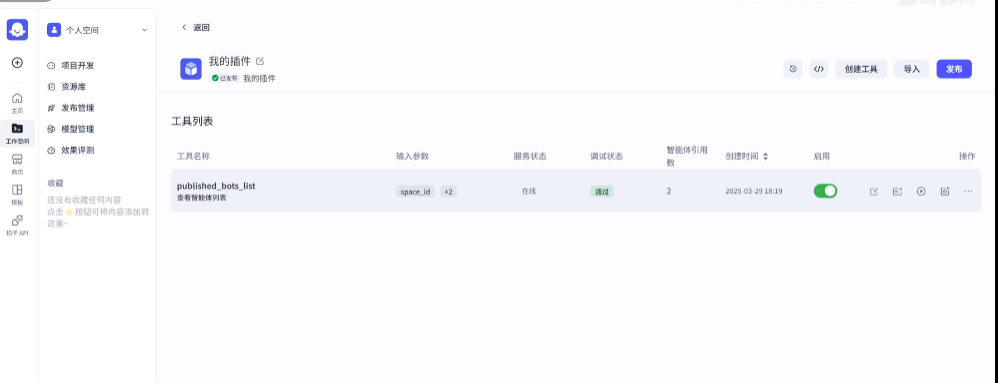Sort by 创建时间 column arrows
Image resolution: width=998 pixels, height=383 pixels.
coord(766,156)
